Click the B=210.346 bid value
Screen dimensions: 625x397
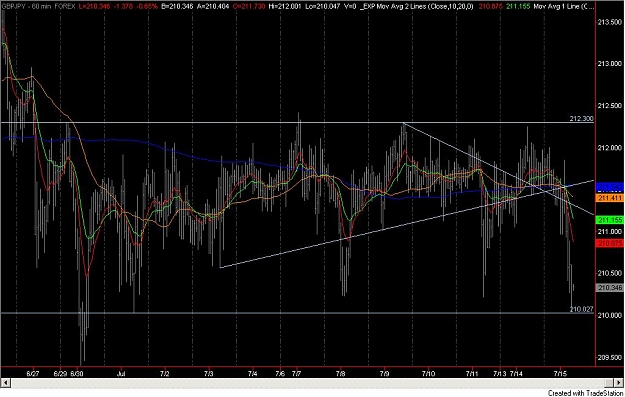[x=177, y=6]
